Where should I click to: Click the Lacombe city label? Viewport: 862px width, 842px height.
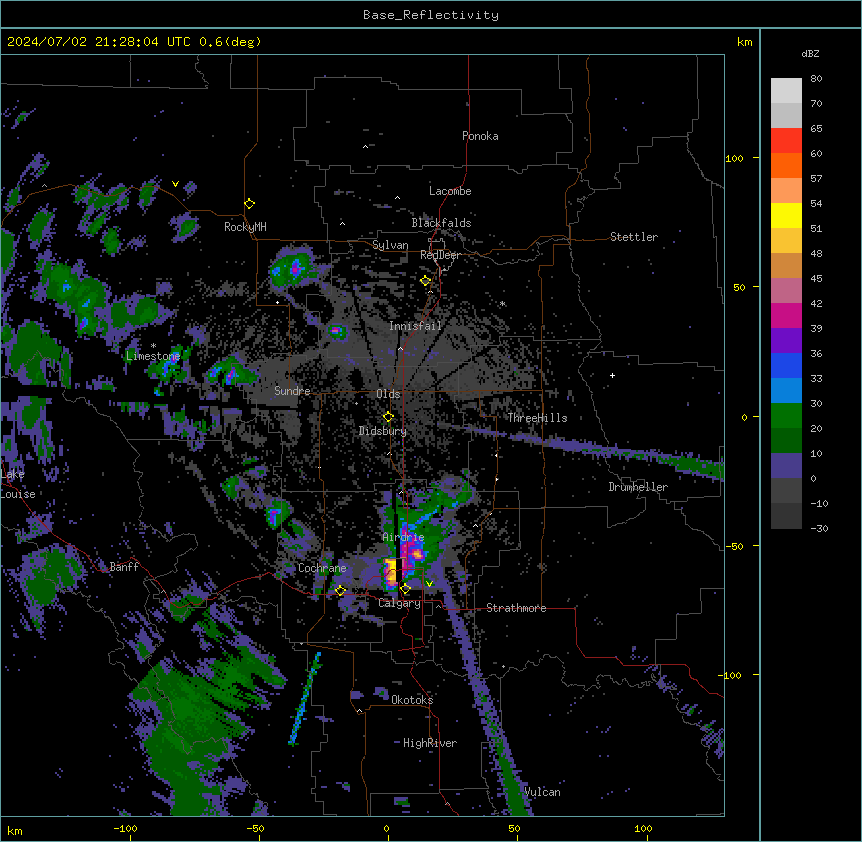pyautogui.click(x=450, y=191)
